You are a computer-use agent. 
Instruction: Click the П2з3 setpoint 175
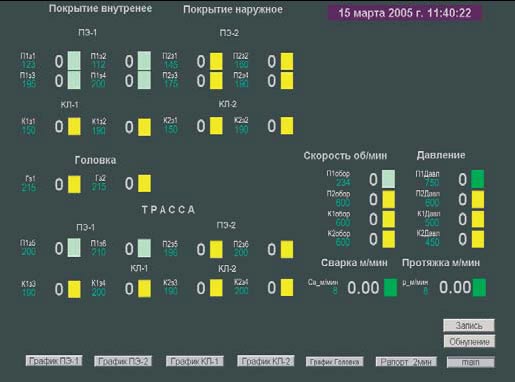(171, 83)
